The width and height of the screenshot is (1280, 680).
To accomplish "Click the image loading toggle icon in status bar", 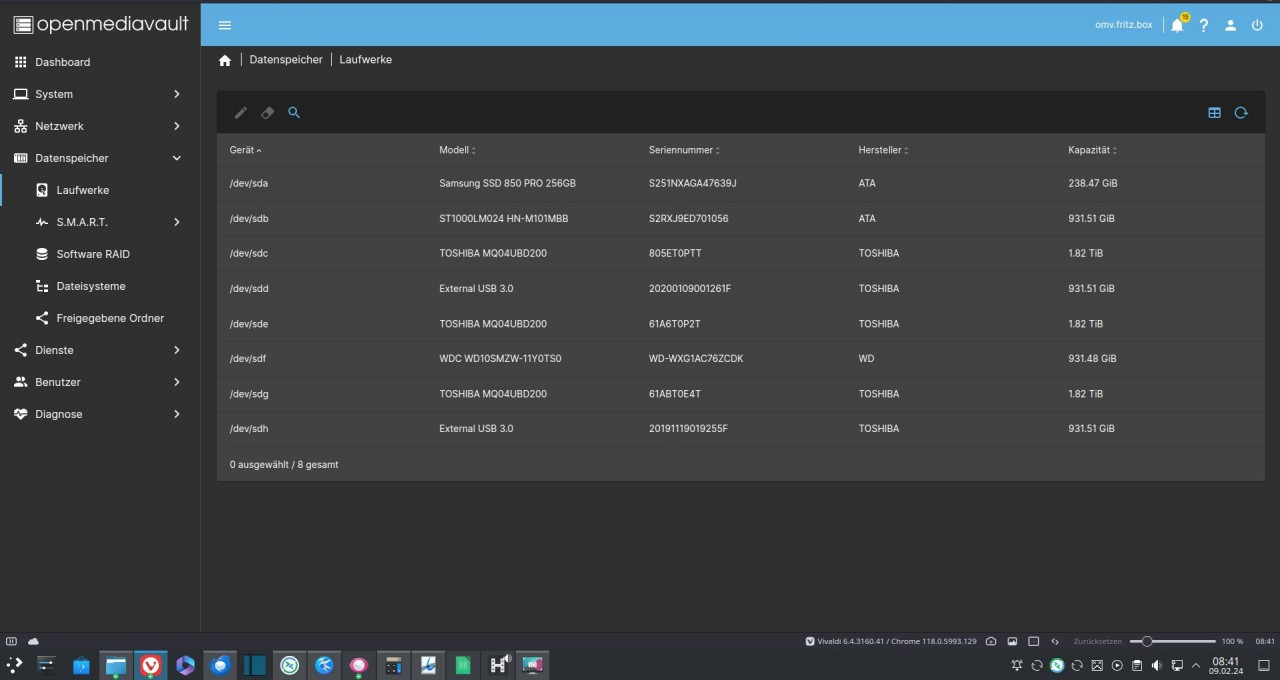I will click(x=1012, y=641).
